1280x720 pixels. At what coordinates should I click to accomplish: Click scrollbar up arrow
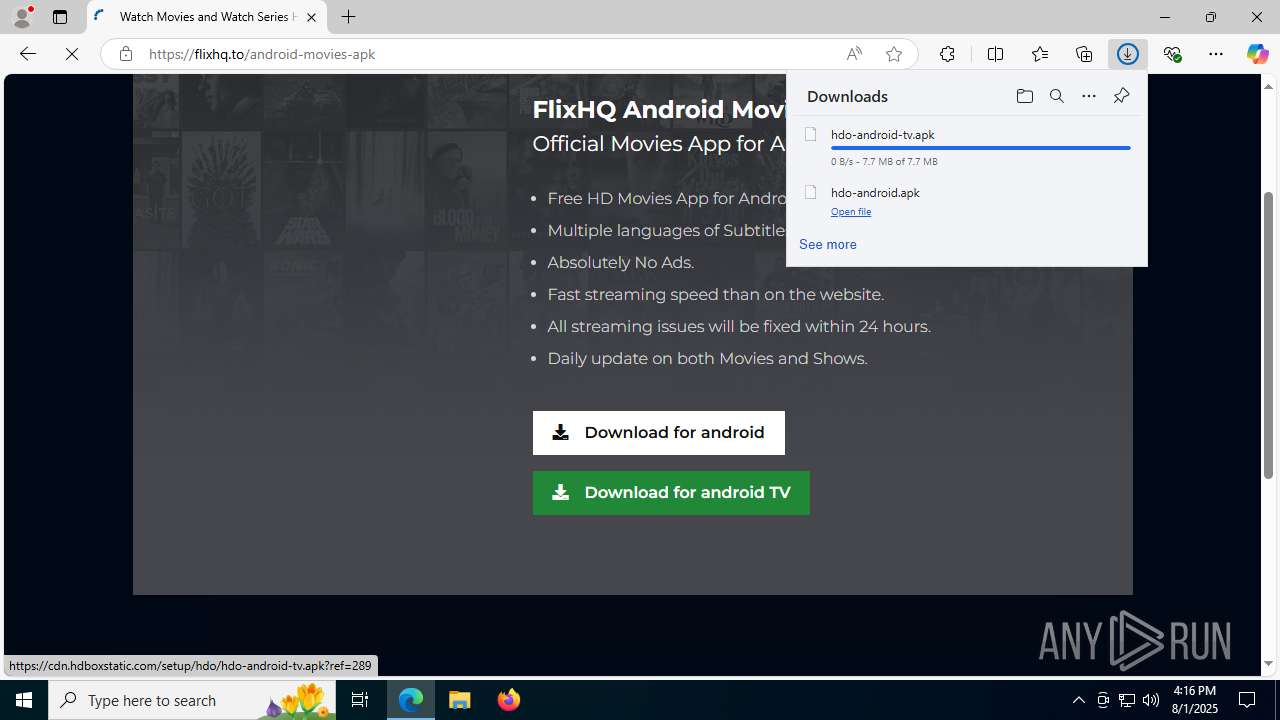pos(1268,86)
